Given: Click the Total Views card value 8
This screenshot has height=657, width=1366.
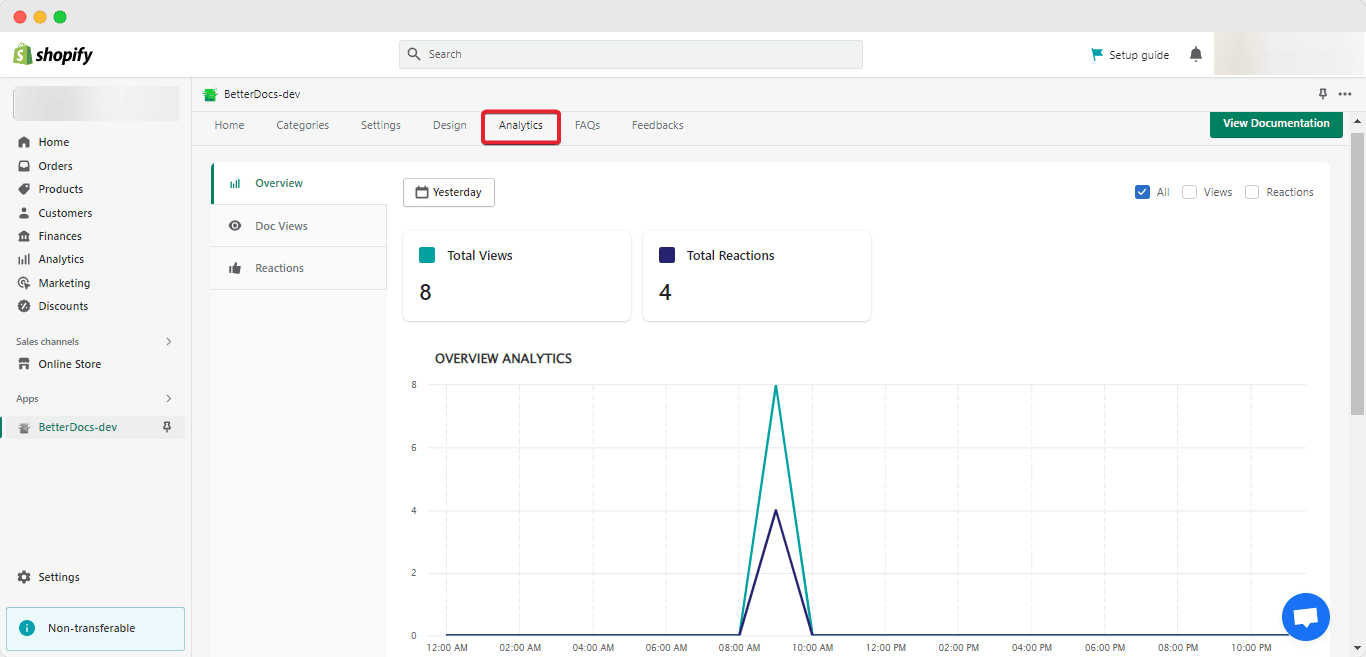Looking at the screenshot, I should (x=425, y=292).
